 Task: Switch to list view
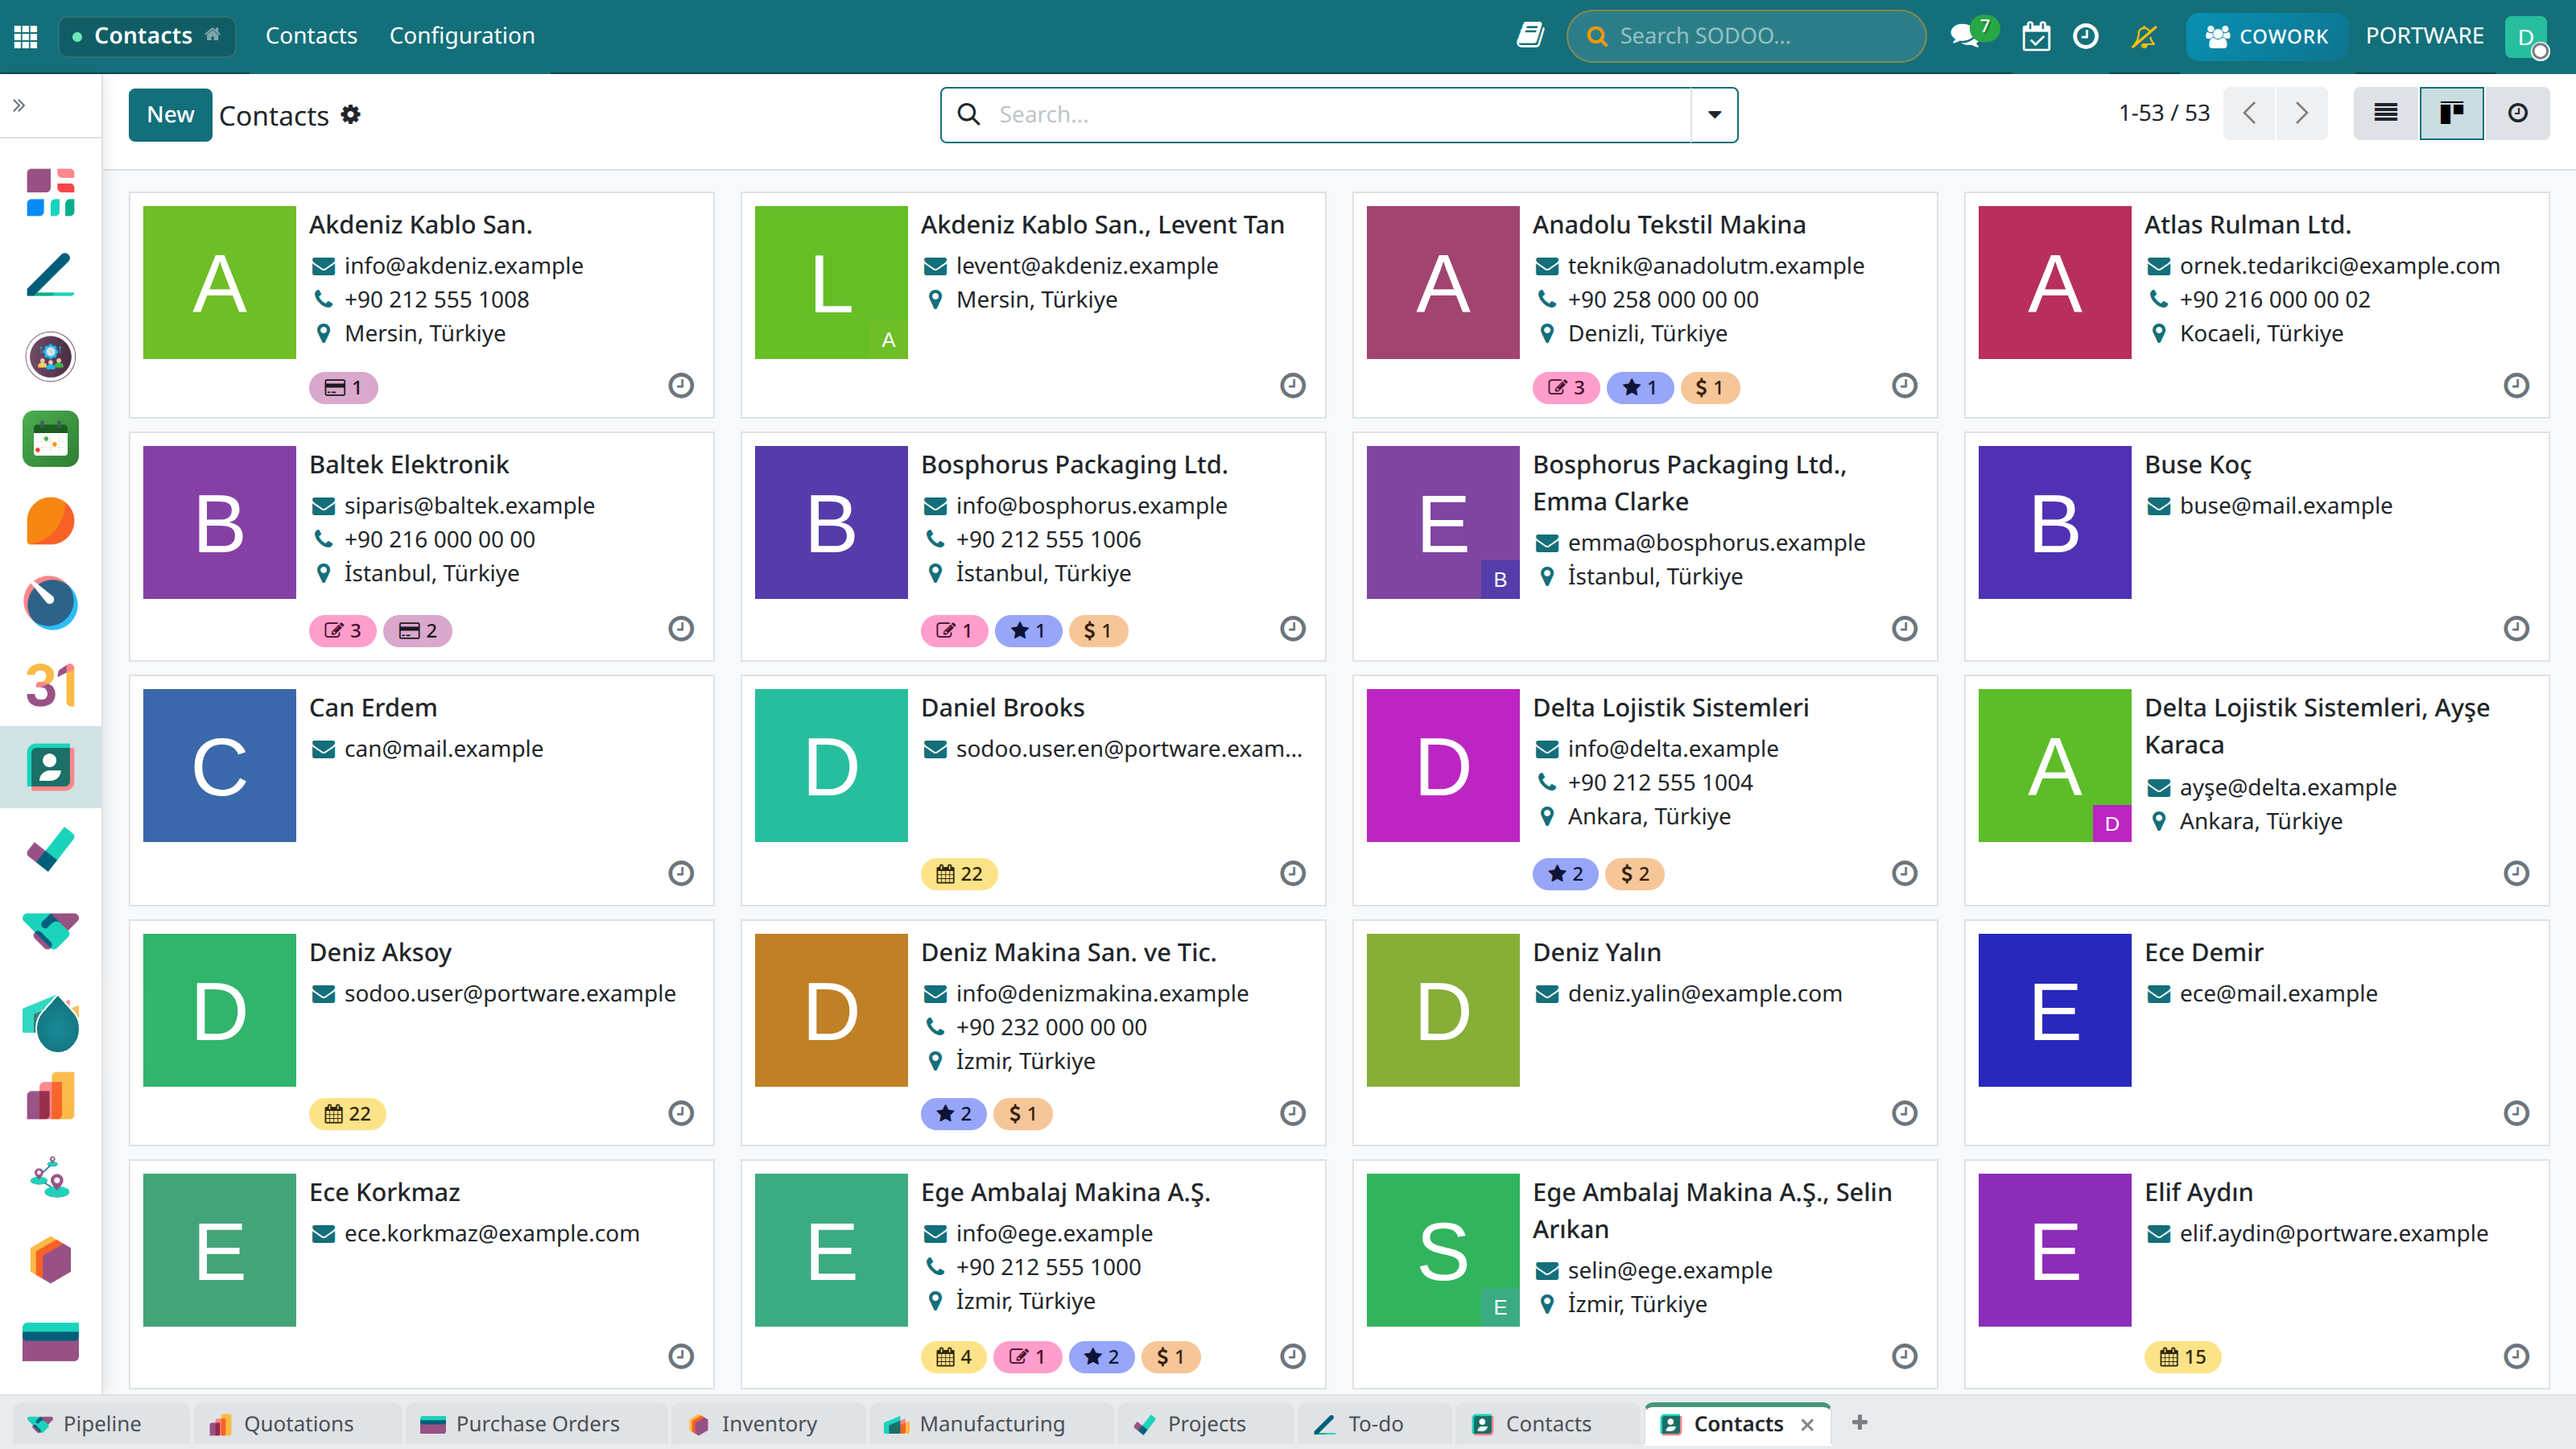click(x=2386, y=113)
